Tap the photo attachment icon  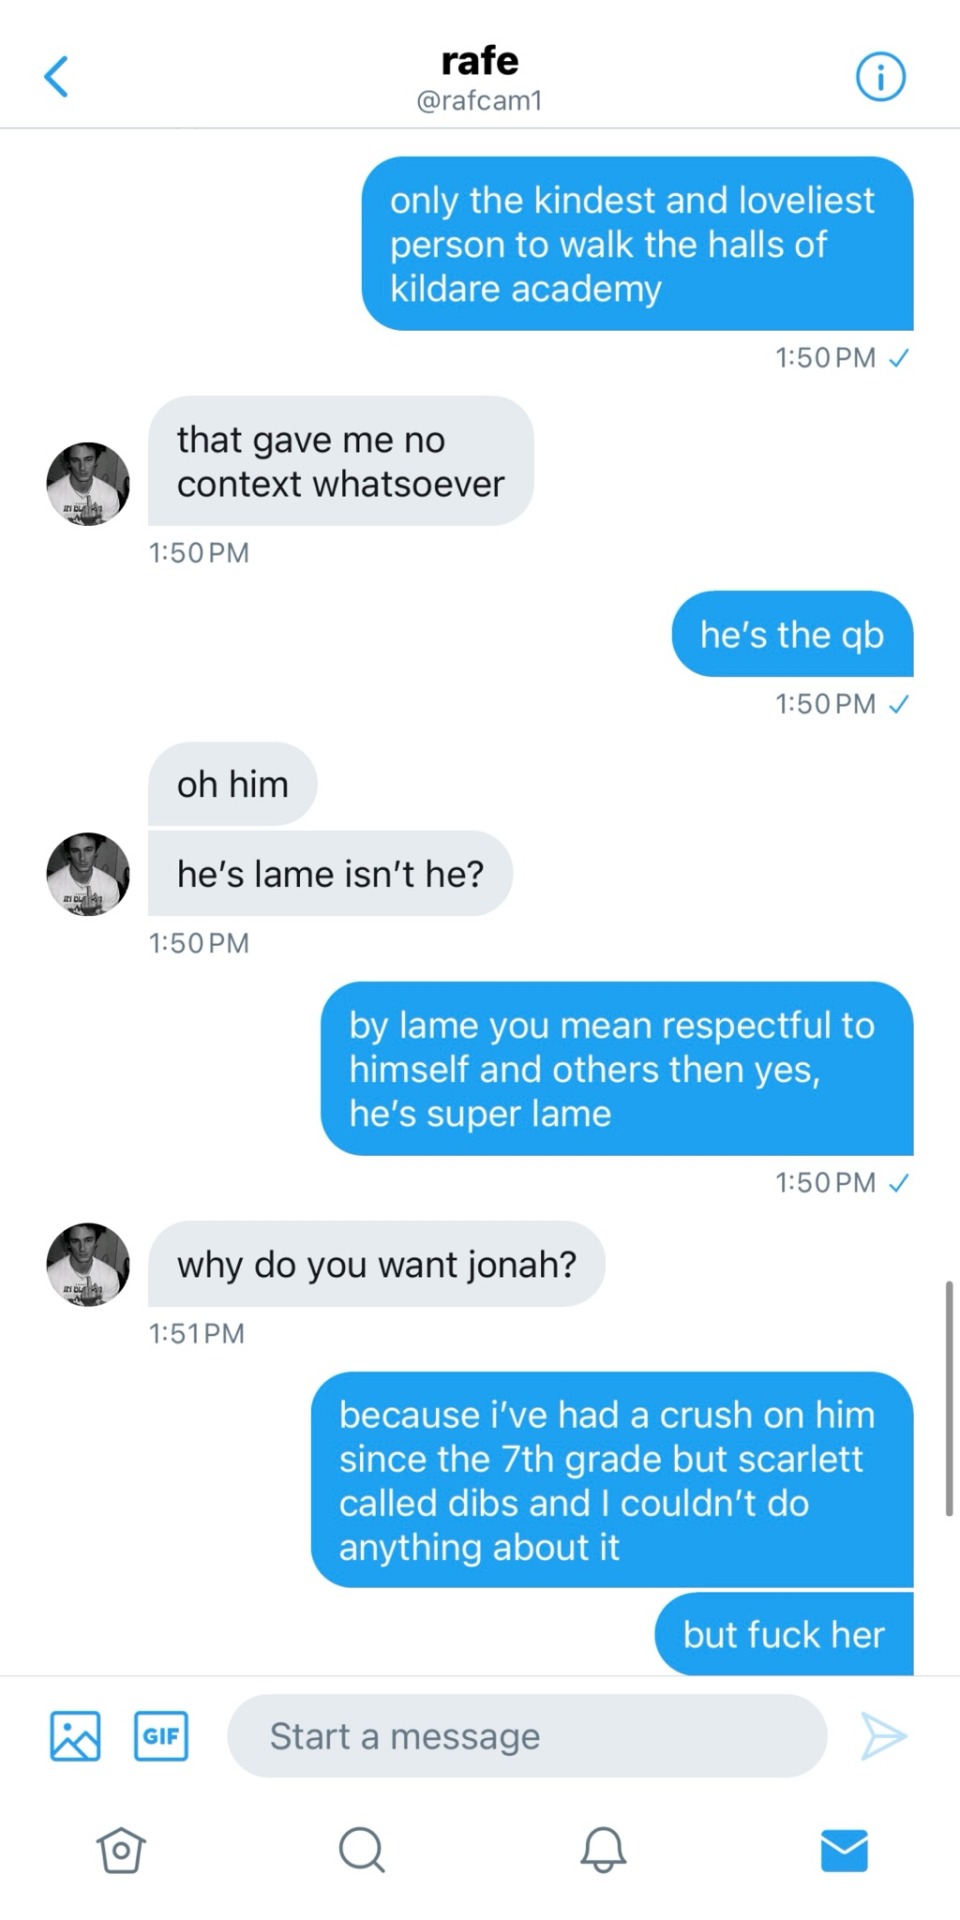(x=75, y=1735)
